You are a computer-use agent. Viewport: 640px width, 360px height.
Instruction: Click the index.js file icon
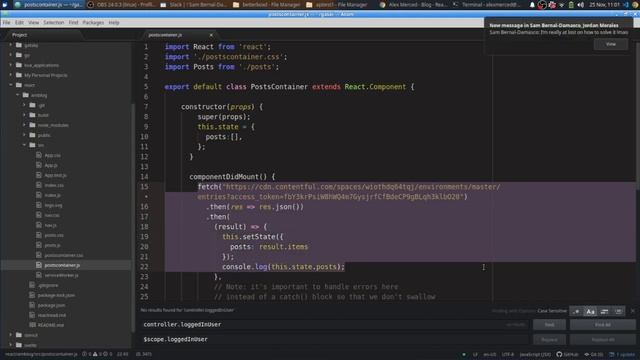39,195
